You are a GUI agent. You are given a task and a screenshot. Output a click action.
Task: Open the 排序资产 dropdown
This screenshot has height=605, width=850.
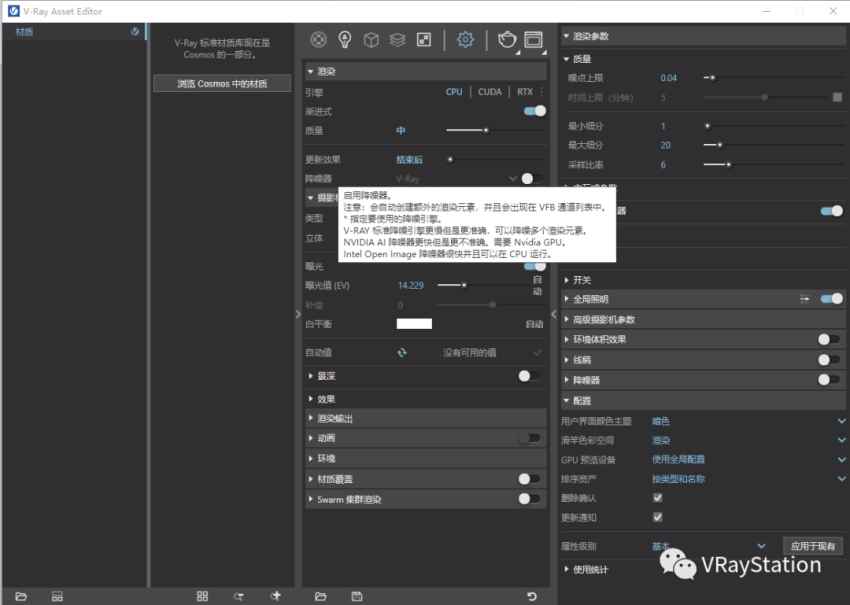748,479
